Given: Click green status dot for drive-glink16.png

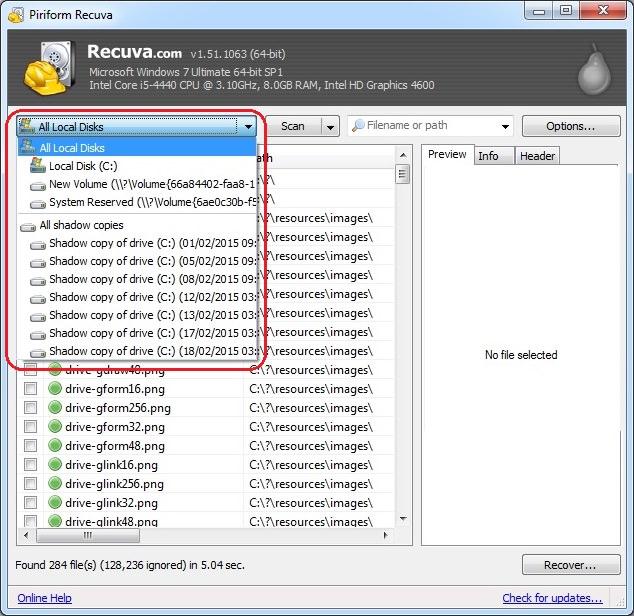Looking at the screenshot, I should point(55,464).
